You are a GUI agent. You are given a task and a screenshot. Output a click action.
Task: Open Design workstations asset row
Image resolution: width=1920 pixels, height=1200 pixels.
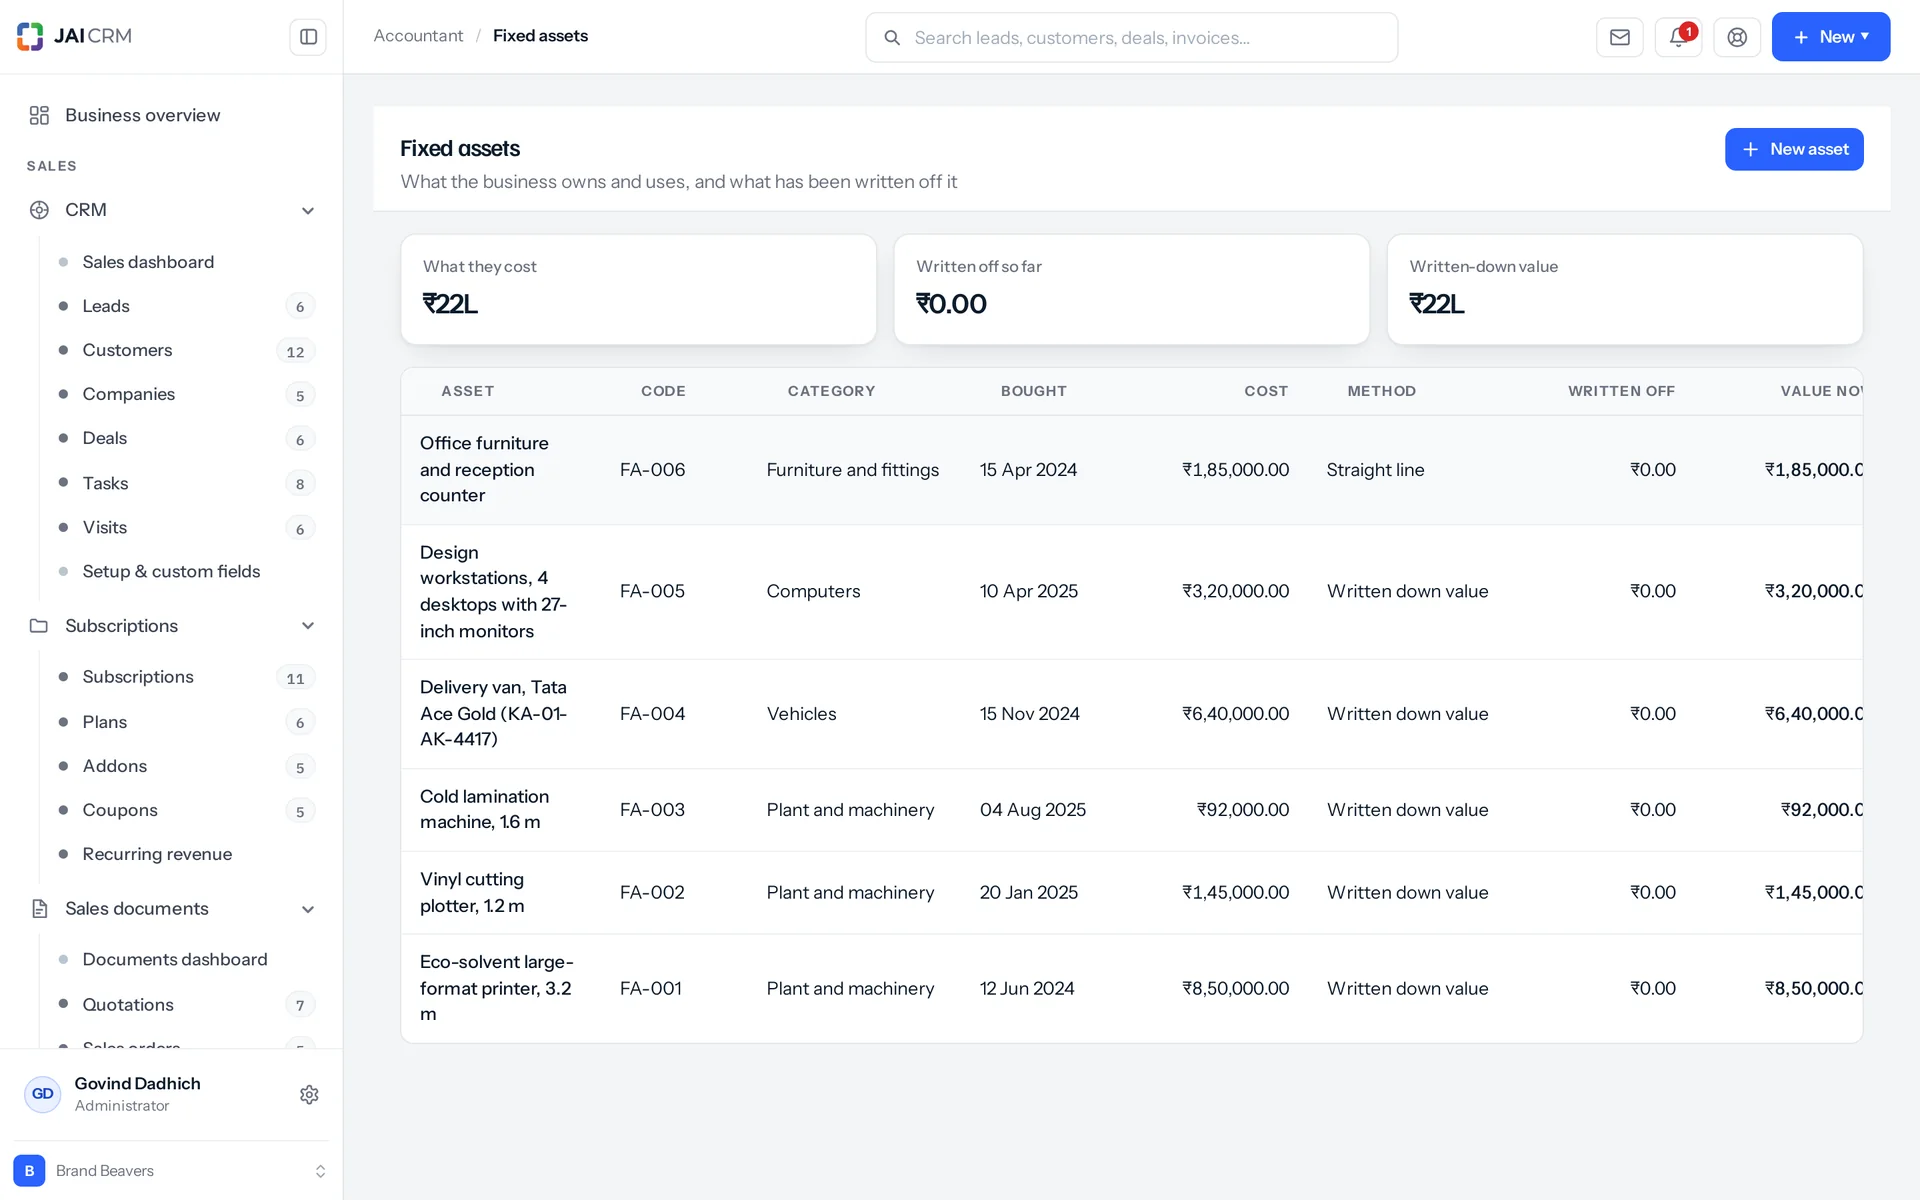(493, 592)
